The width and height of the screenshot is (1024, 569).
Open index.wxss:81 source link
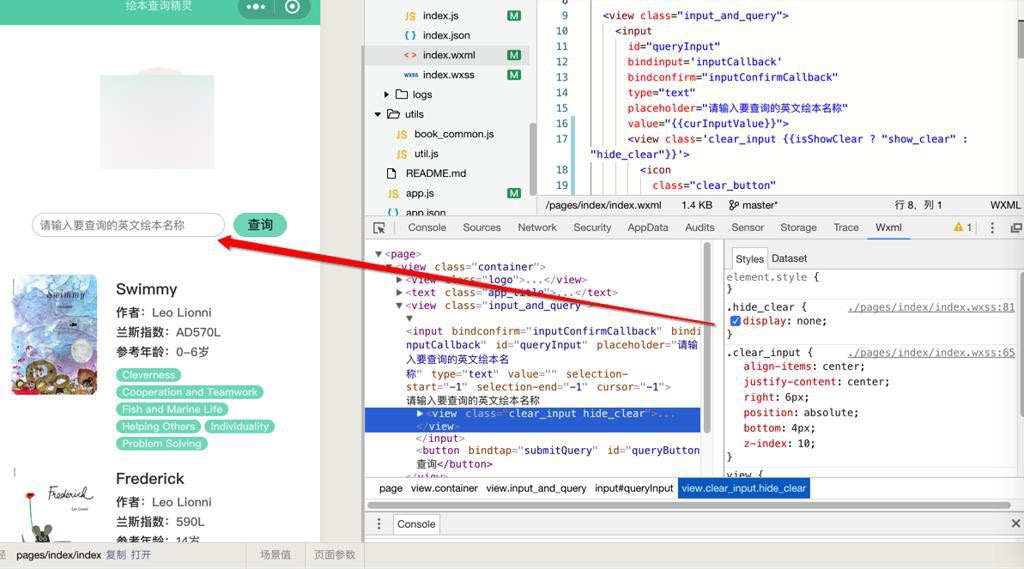coord(931,307)
